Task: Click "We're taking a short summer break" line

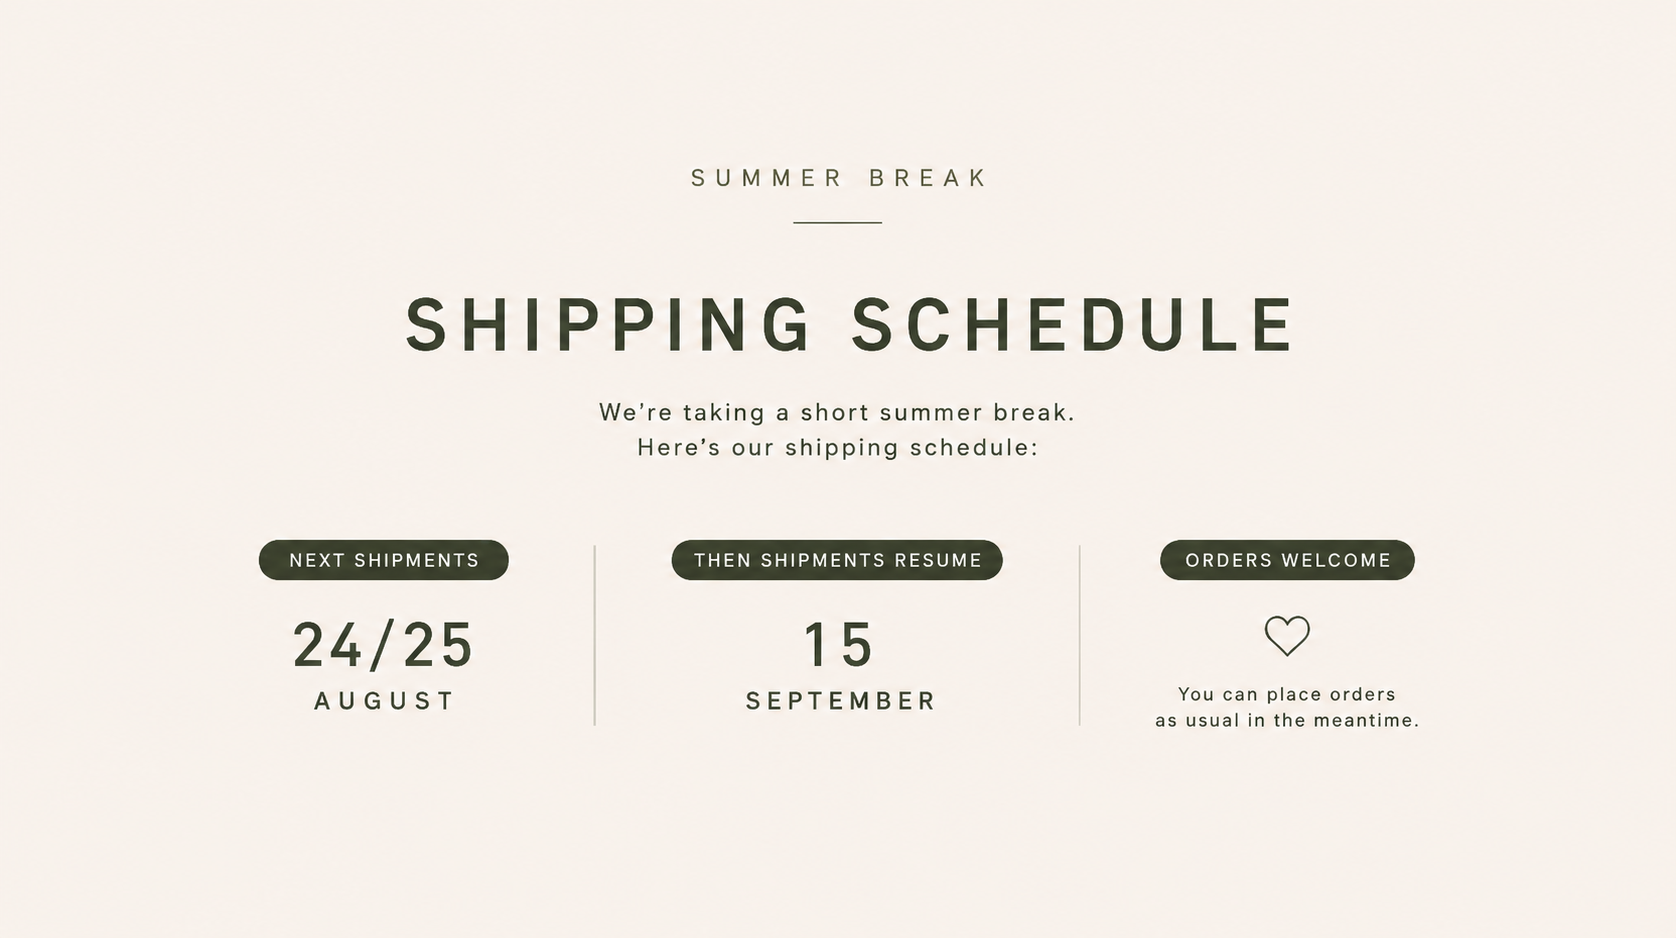Action: [837, 412]
